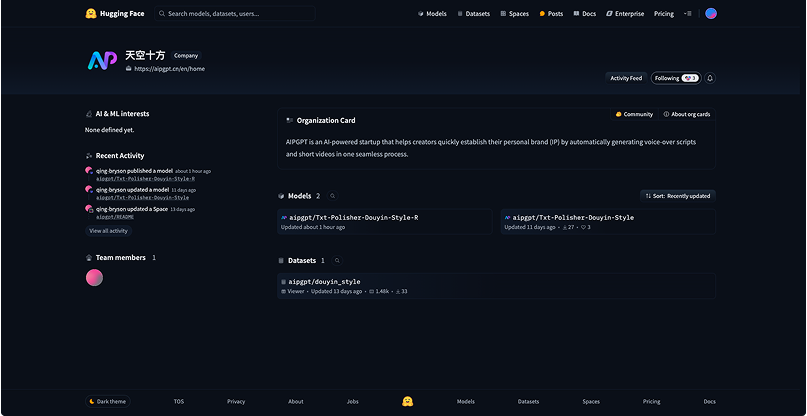Open About org cards link
The image size is (807, 416).
(687, 114)
